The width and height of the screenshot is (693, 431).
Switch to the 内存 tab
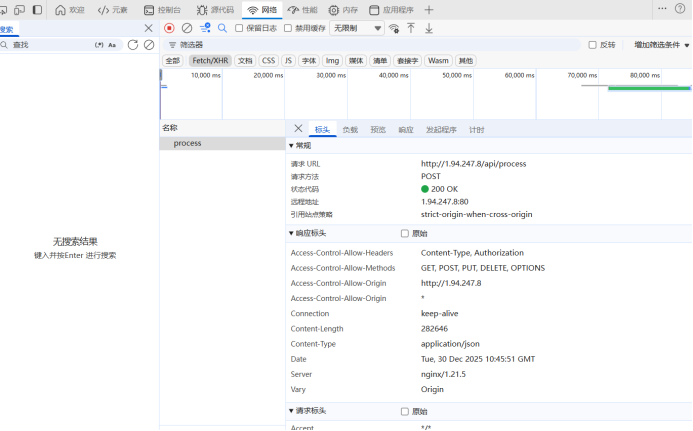click(x=343, y=10)
